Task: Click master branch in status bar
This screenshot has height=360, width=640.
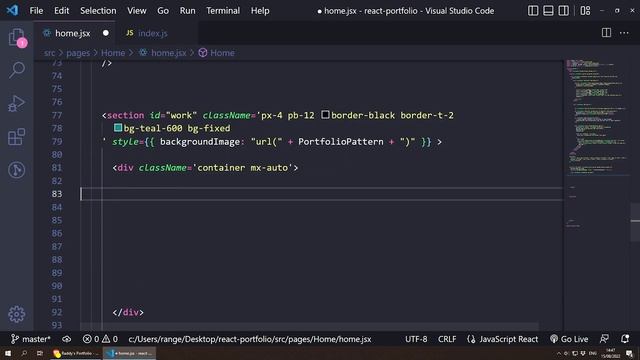Action: pos(31,339)
